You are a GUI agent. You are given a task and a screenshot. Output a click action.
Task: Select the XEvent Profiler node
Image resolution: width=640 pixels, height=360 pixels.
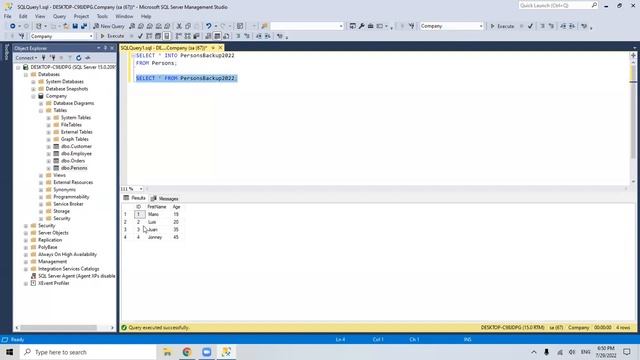coord(53,283)
